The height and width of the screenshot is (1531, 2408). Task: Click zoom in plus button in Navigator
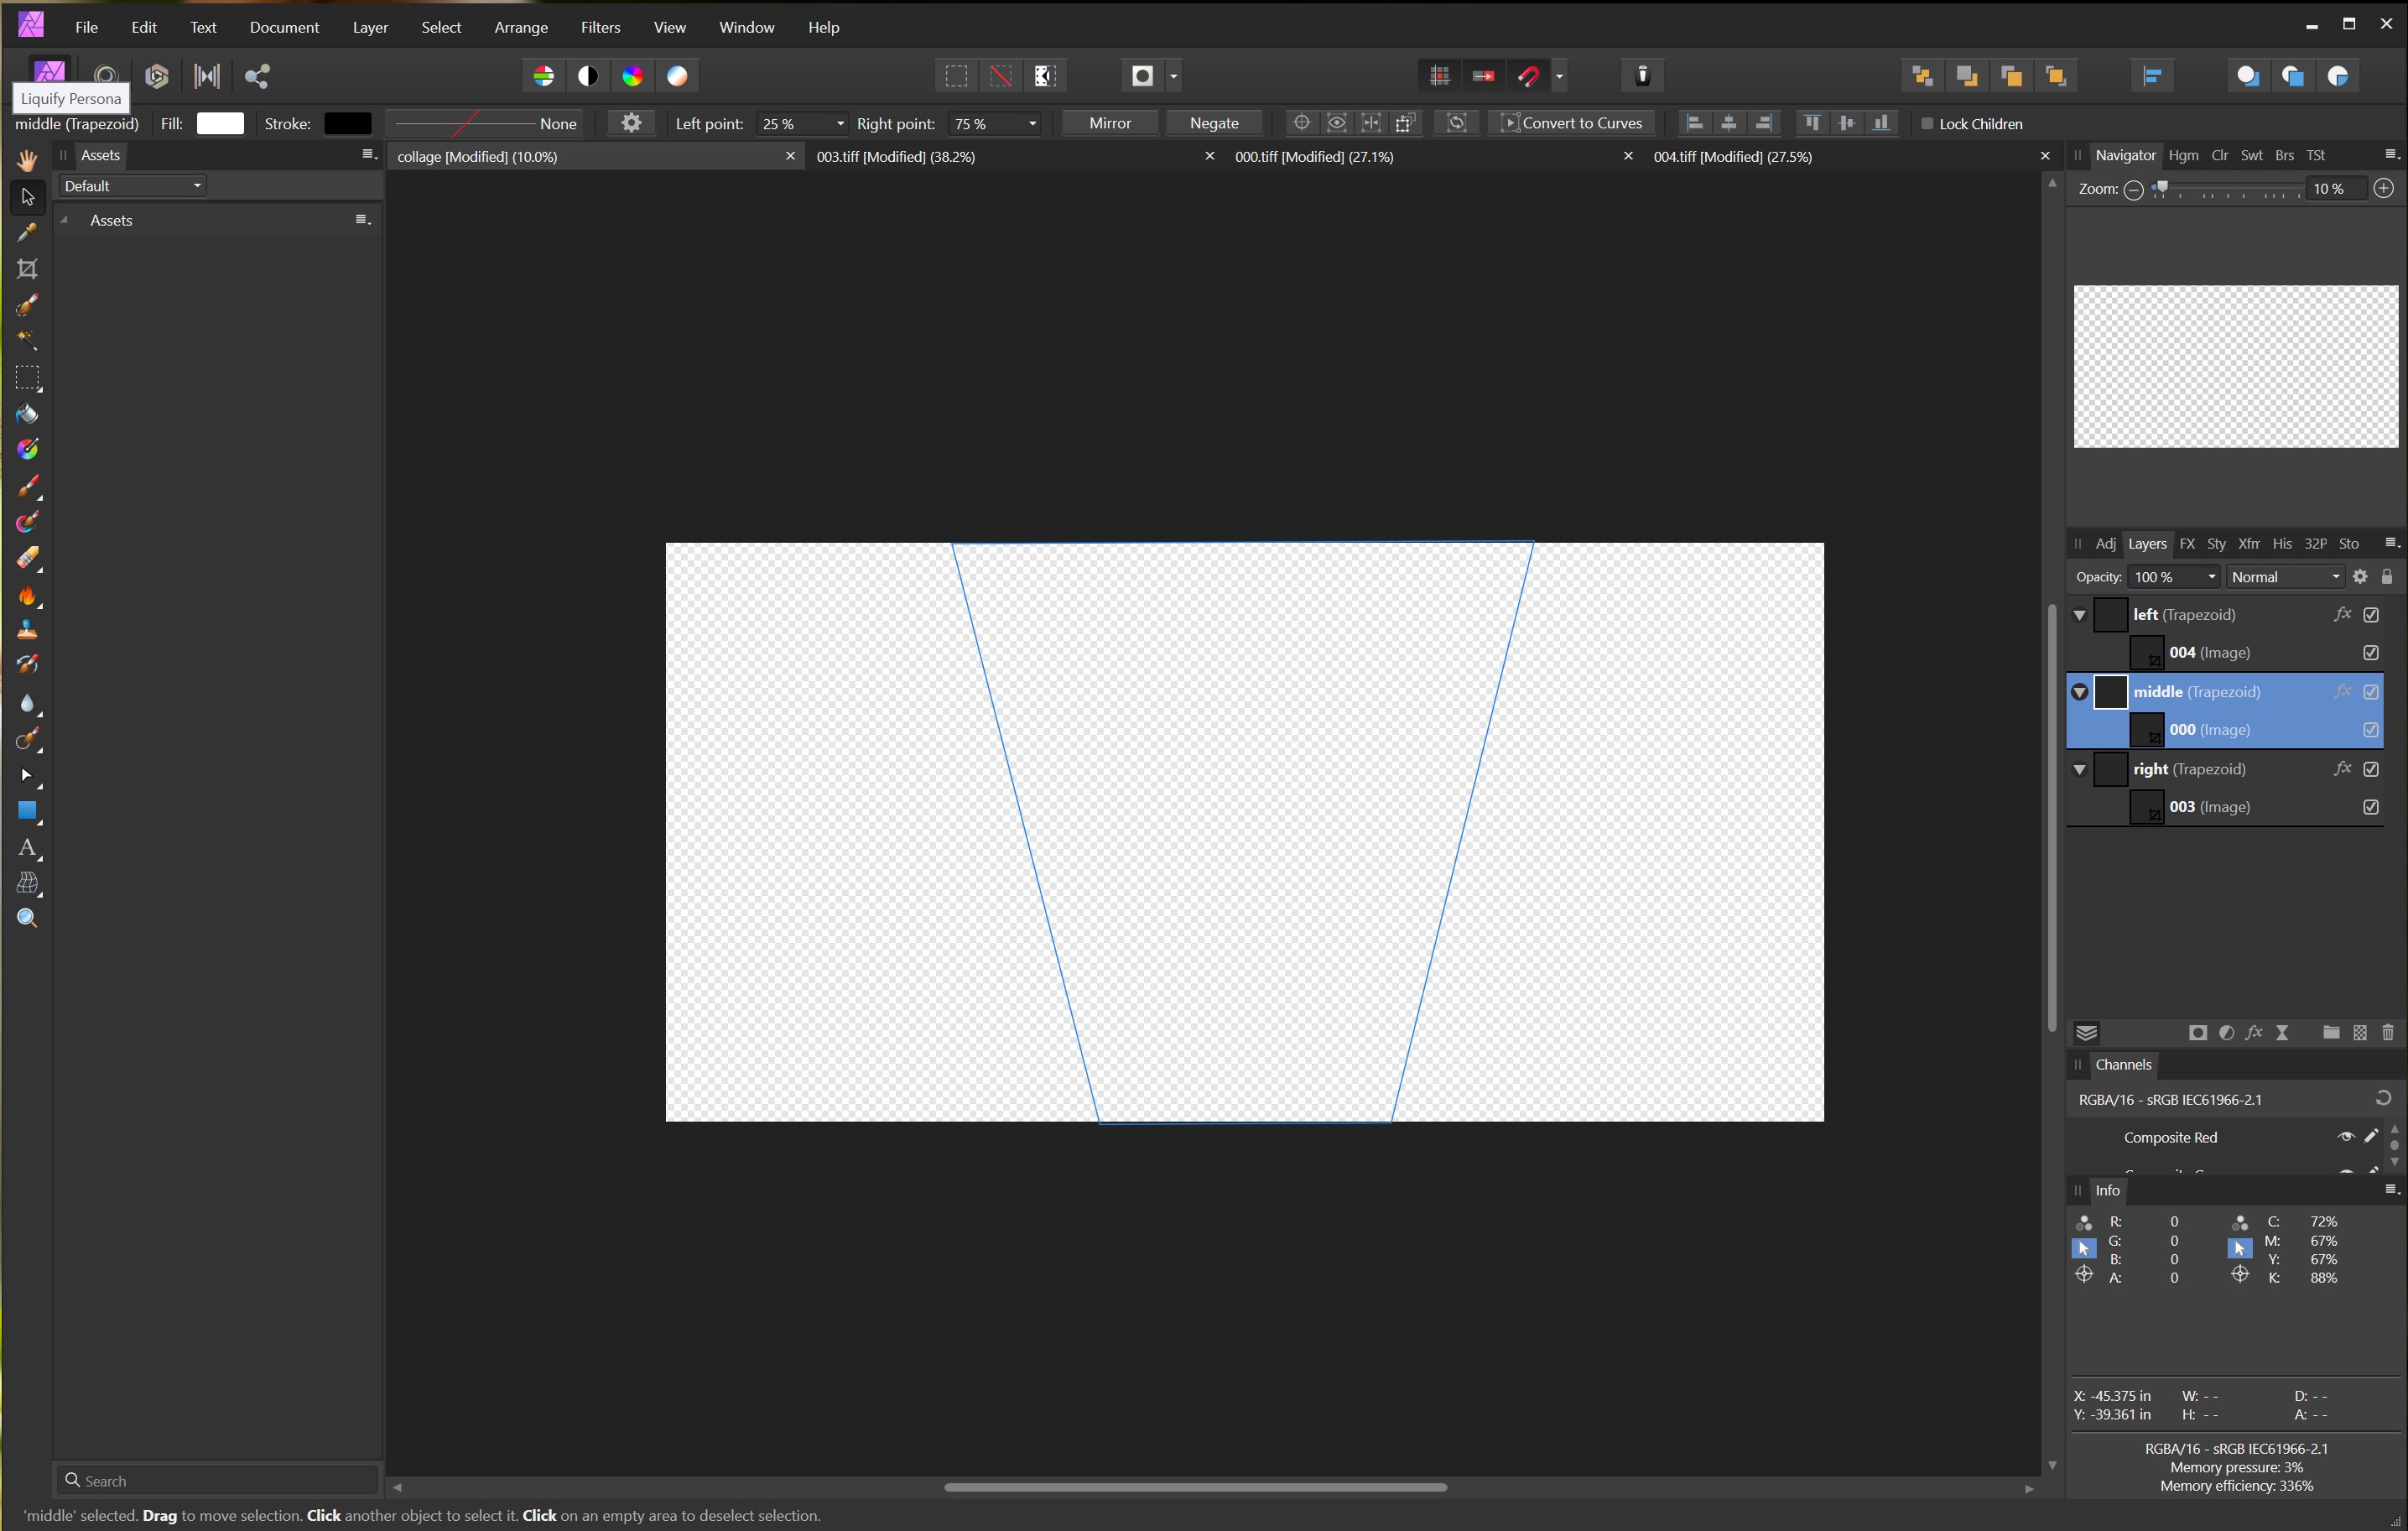pos(2384,189)
